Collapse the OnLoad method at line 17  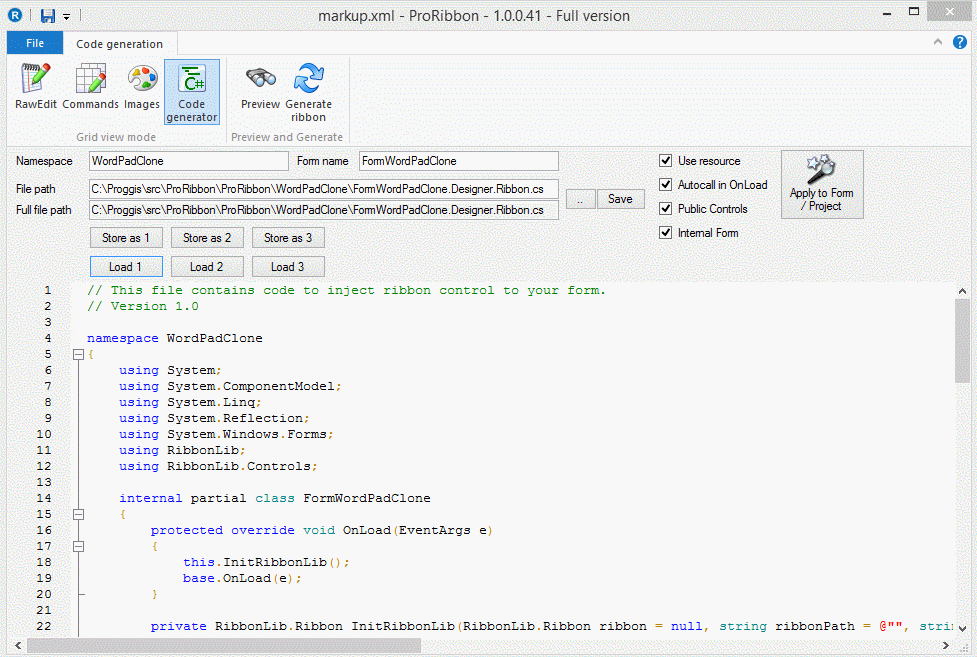click(x=79, y=546)
